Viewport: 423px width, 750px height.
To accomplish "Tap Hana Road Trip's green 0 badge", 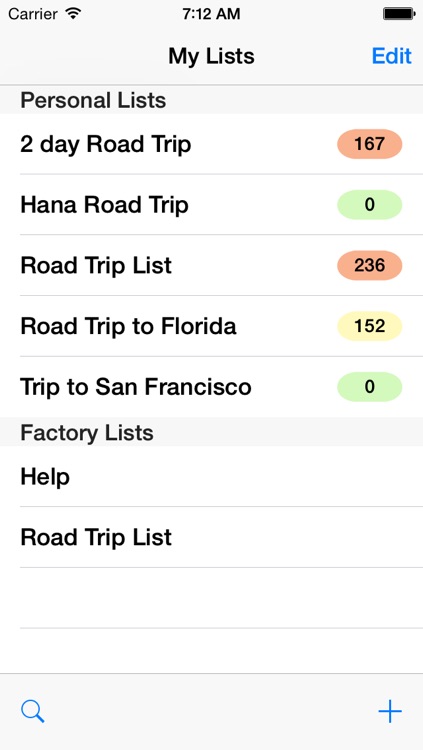I will (369, 205).
